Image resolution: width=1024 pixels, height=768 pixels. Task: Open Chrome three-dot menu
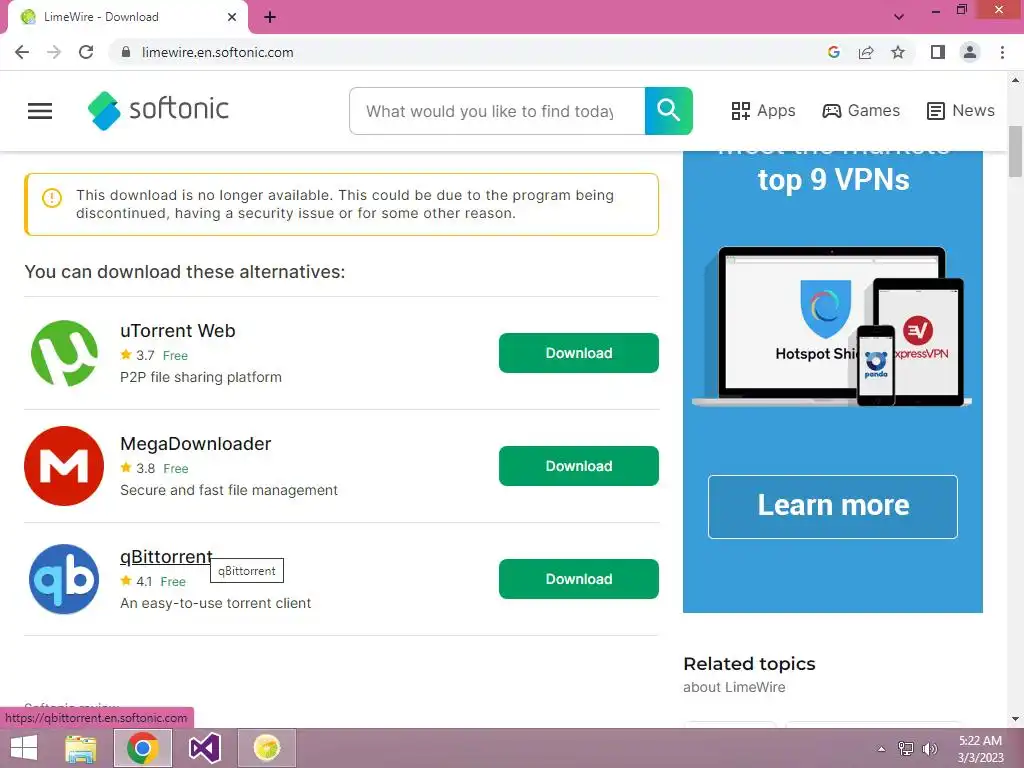[1002, 52]
